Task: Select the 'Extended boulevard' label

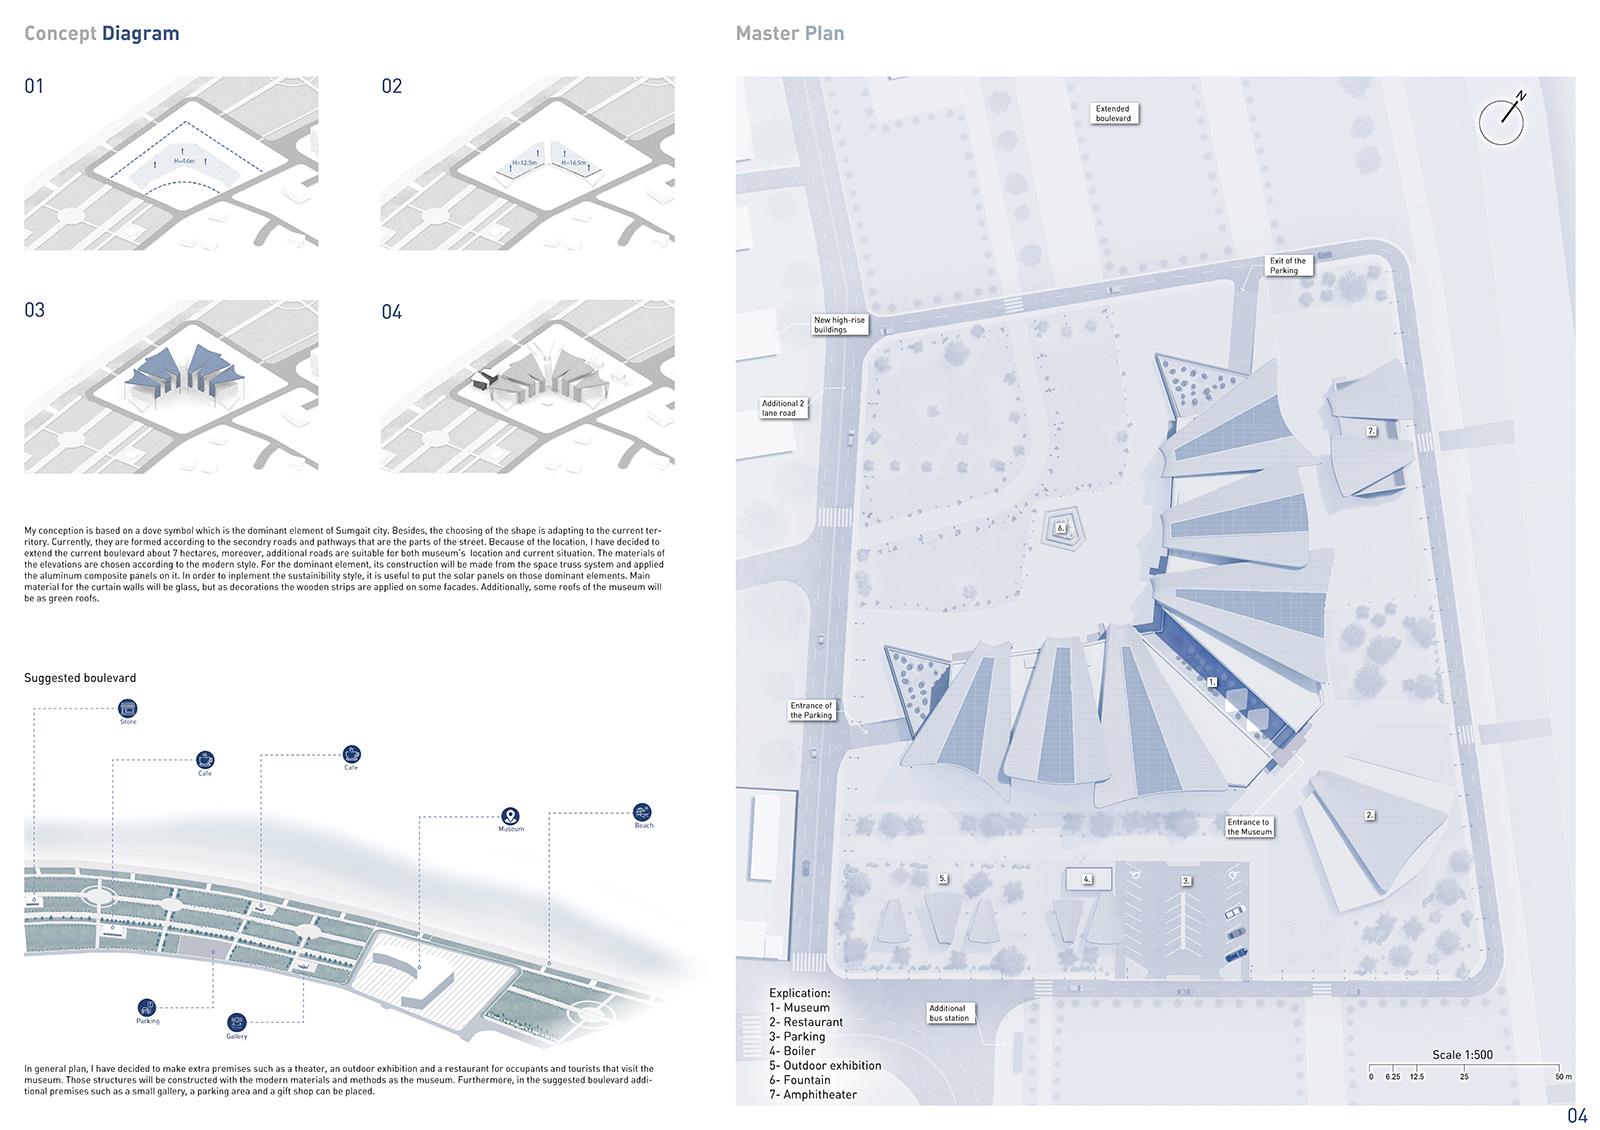Action: (1113, 114)
